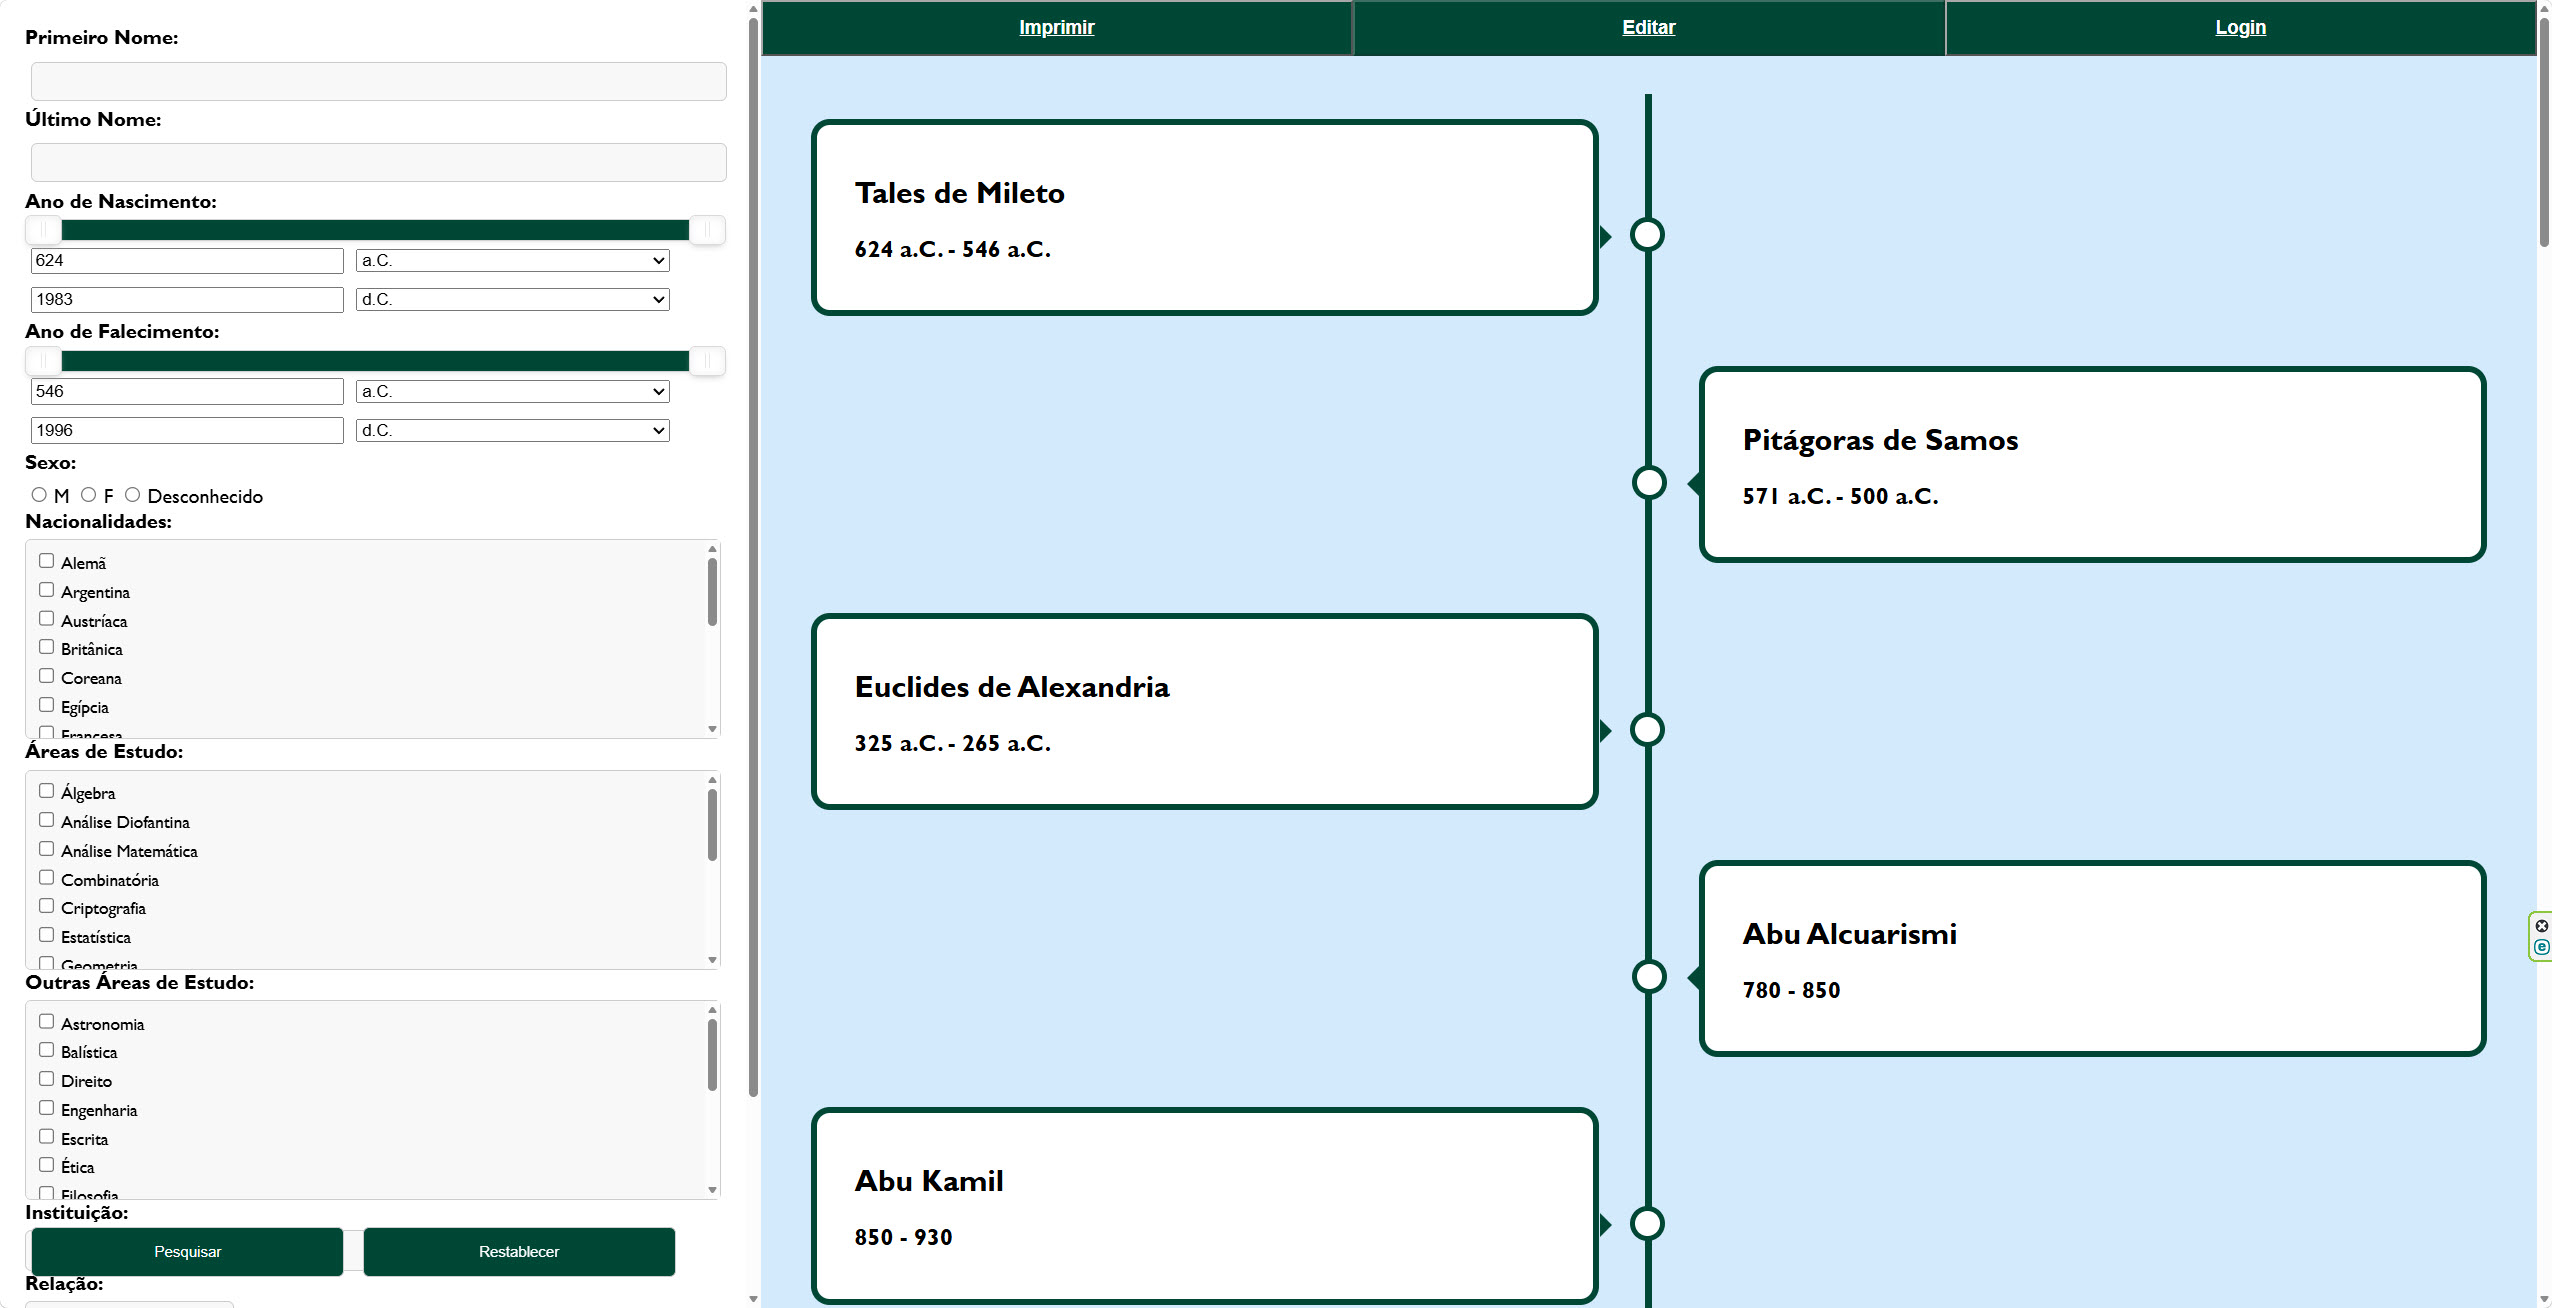This screenshot has height=1308, width=2552.
Task: Select the M sex radio button
Action: click(x=39, y=495)
